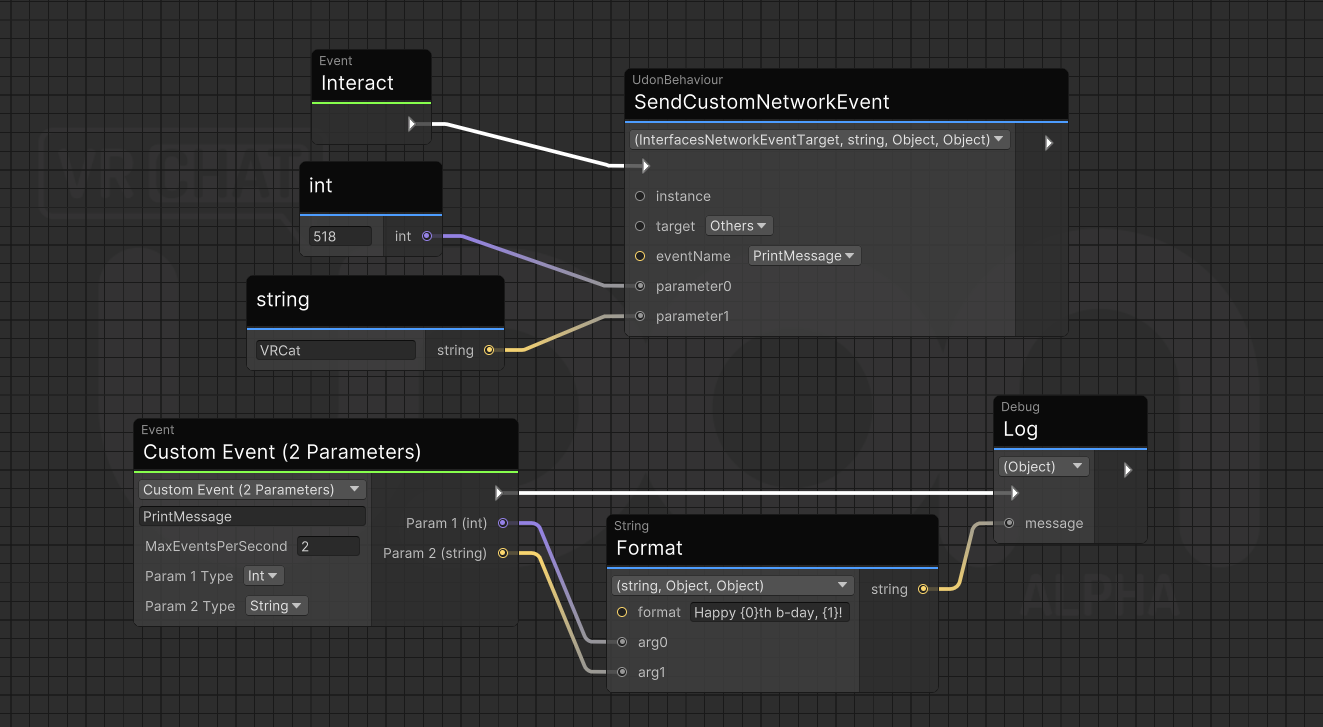This screenshot has height=727, width=1323.
Task: Select the arg1 input port on the Format node
Action: pyautogui.click(x=622, y=672)
